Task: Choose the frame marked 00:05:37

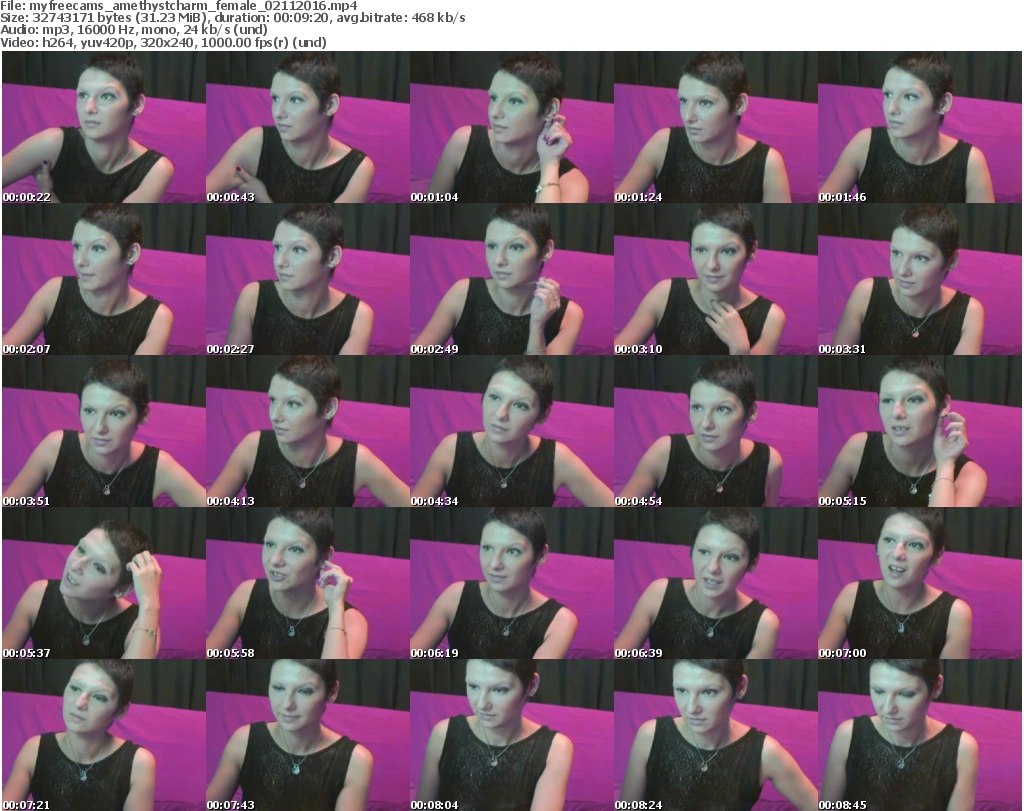Action: [x=104, y=583]
